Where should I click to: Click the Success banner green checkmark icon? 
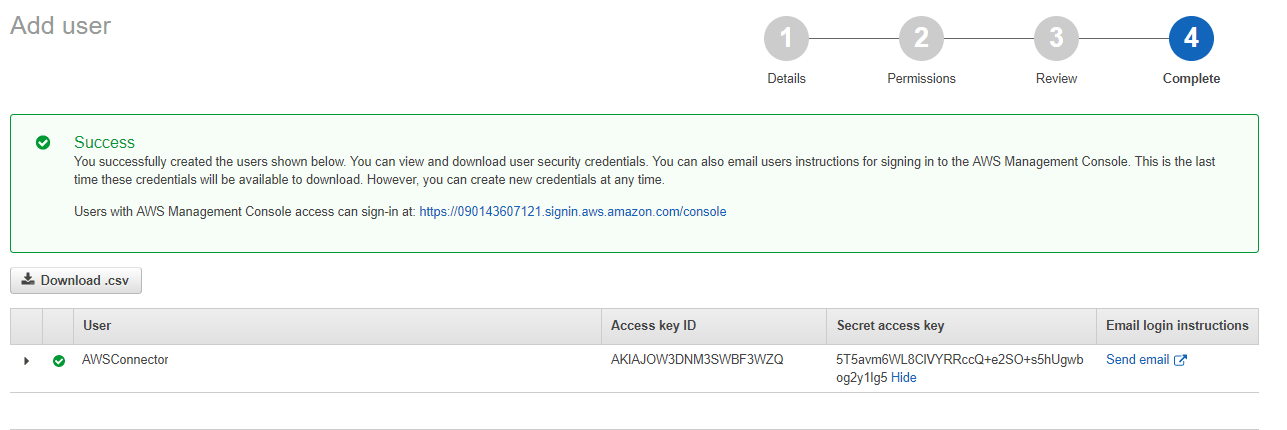tap(43, 143)
